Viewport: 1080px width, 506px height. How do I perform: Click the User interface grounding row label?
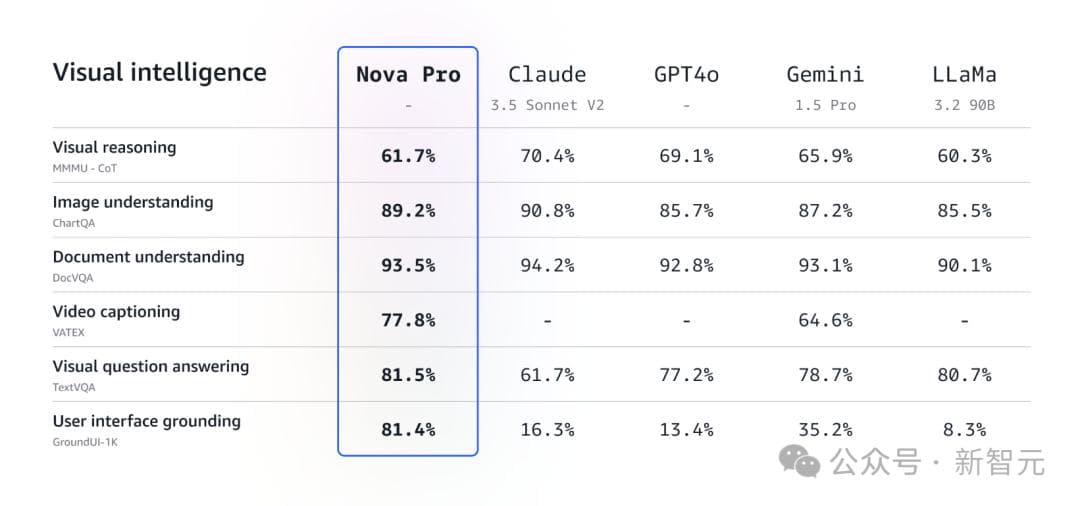(x=147, y=421)
